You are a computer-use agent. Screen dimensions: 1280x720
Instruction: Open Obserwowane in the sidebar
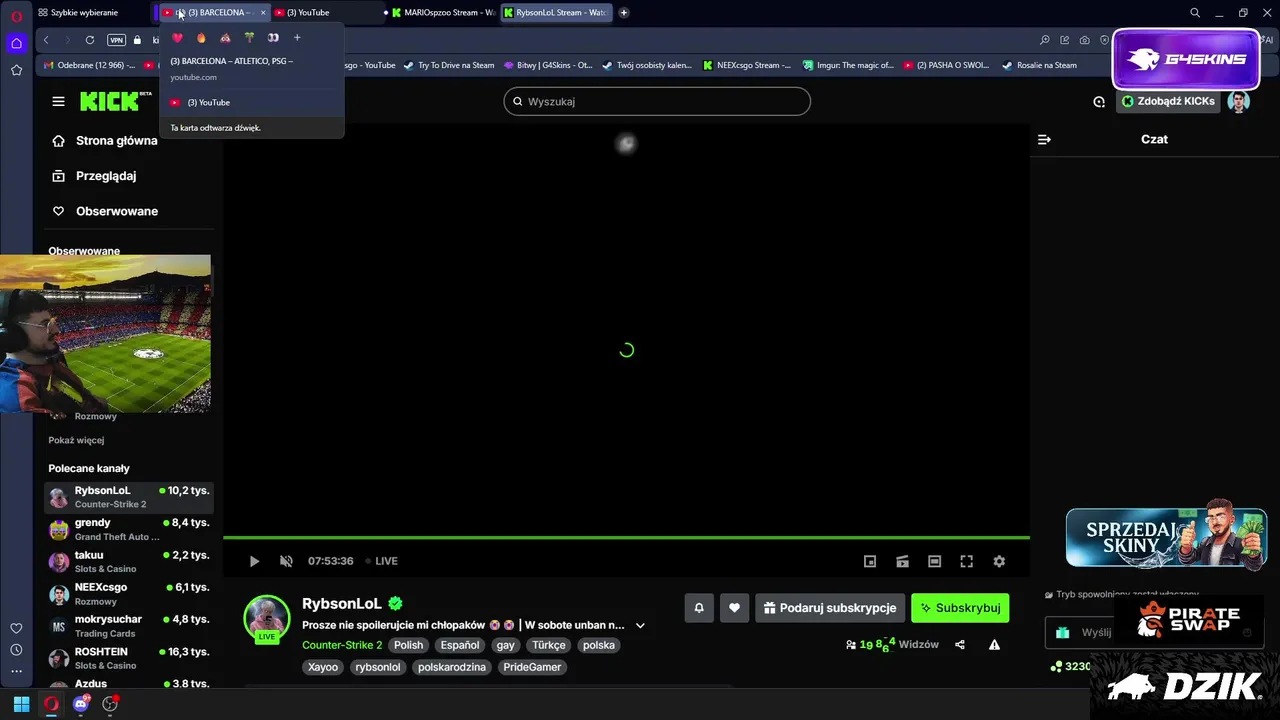(105, 211)
